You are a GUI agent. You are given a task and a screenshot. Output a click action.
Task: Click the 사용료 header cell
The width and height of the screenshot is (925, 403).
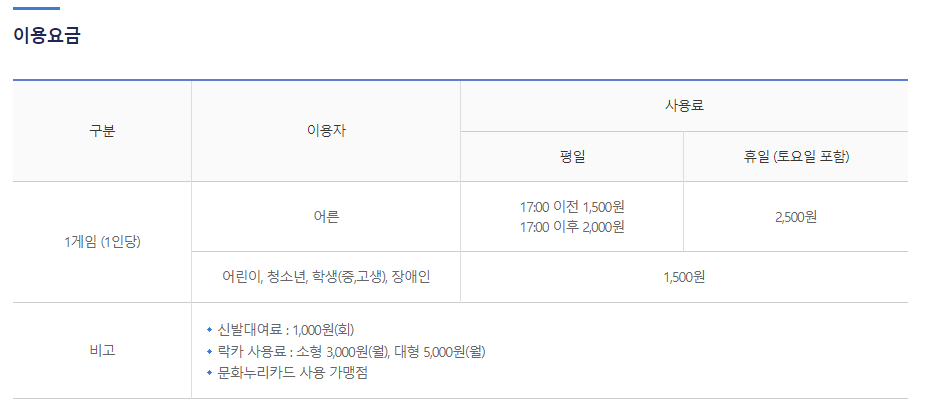pyautogui.click(x=684, y=106)
